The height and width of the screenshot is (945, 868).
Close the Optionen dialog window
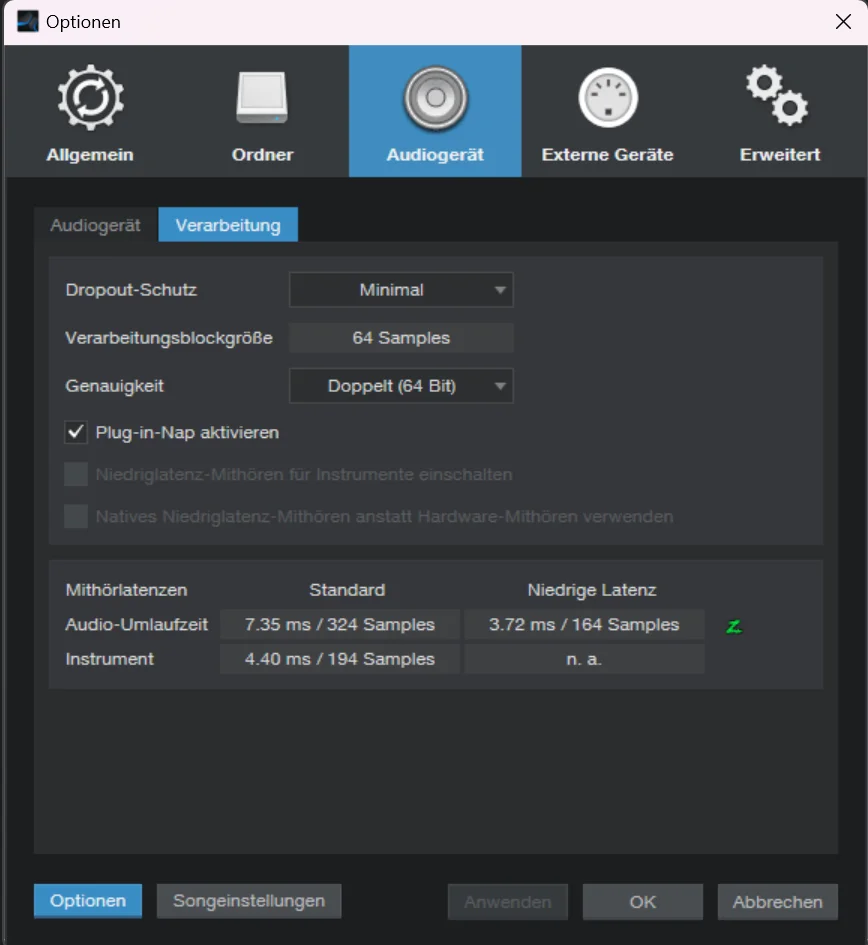[x=843, y=22]
